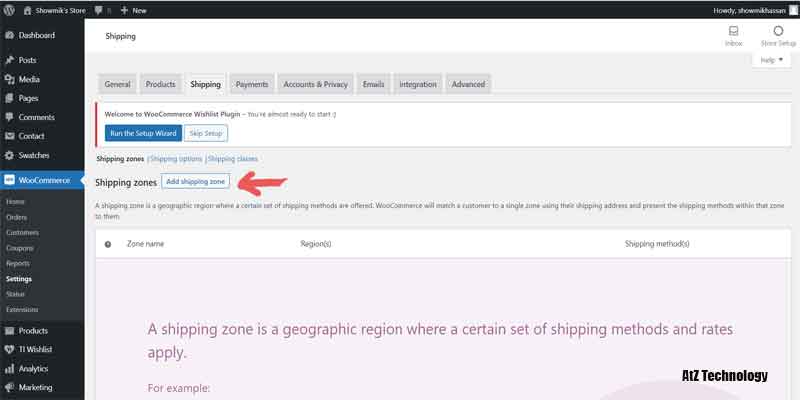Switch to the Accounts & Privacy tab
This screenshot has width=800, height=400.
pos(315,84)
